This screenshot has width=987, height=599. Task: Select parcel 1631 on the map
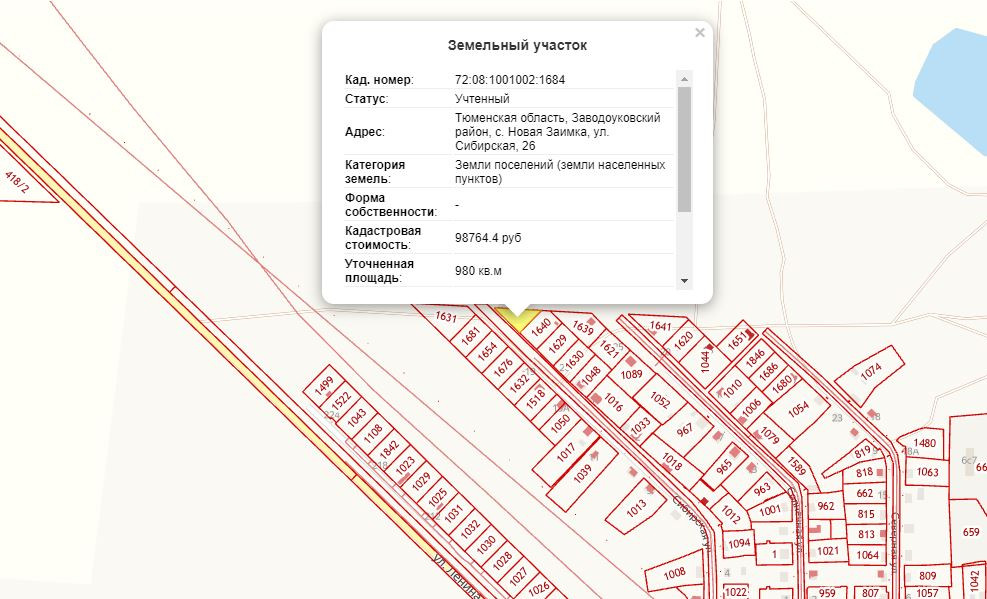click(x=445, y=316)
